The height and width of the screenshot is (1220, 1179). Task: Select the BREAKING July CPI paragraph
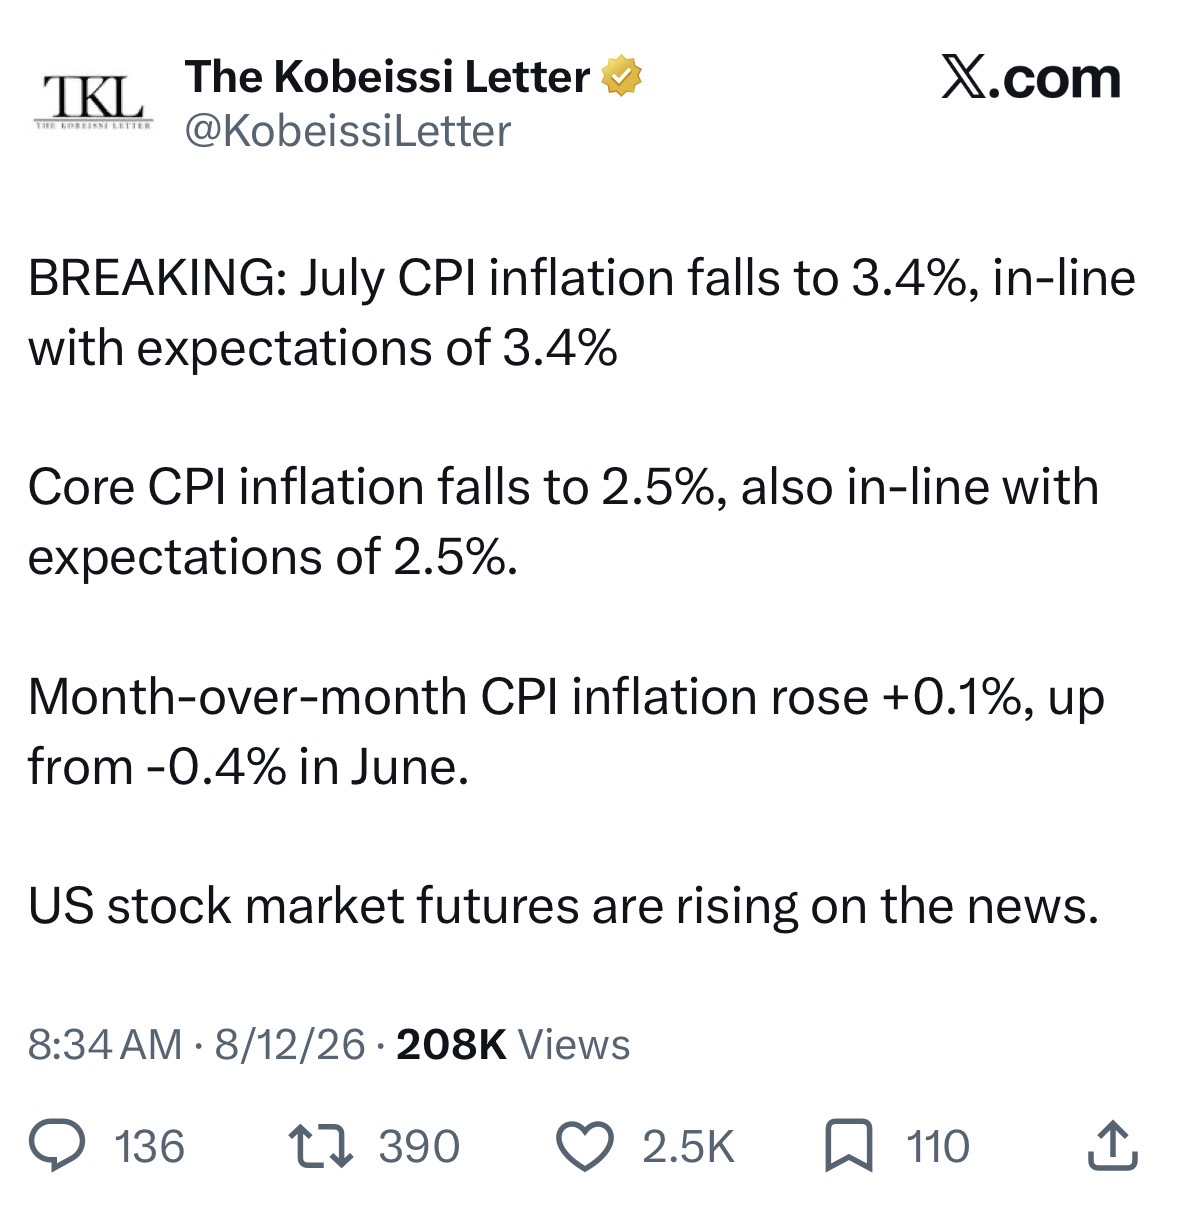point(582,313)
